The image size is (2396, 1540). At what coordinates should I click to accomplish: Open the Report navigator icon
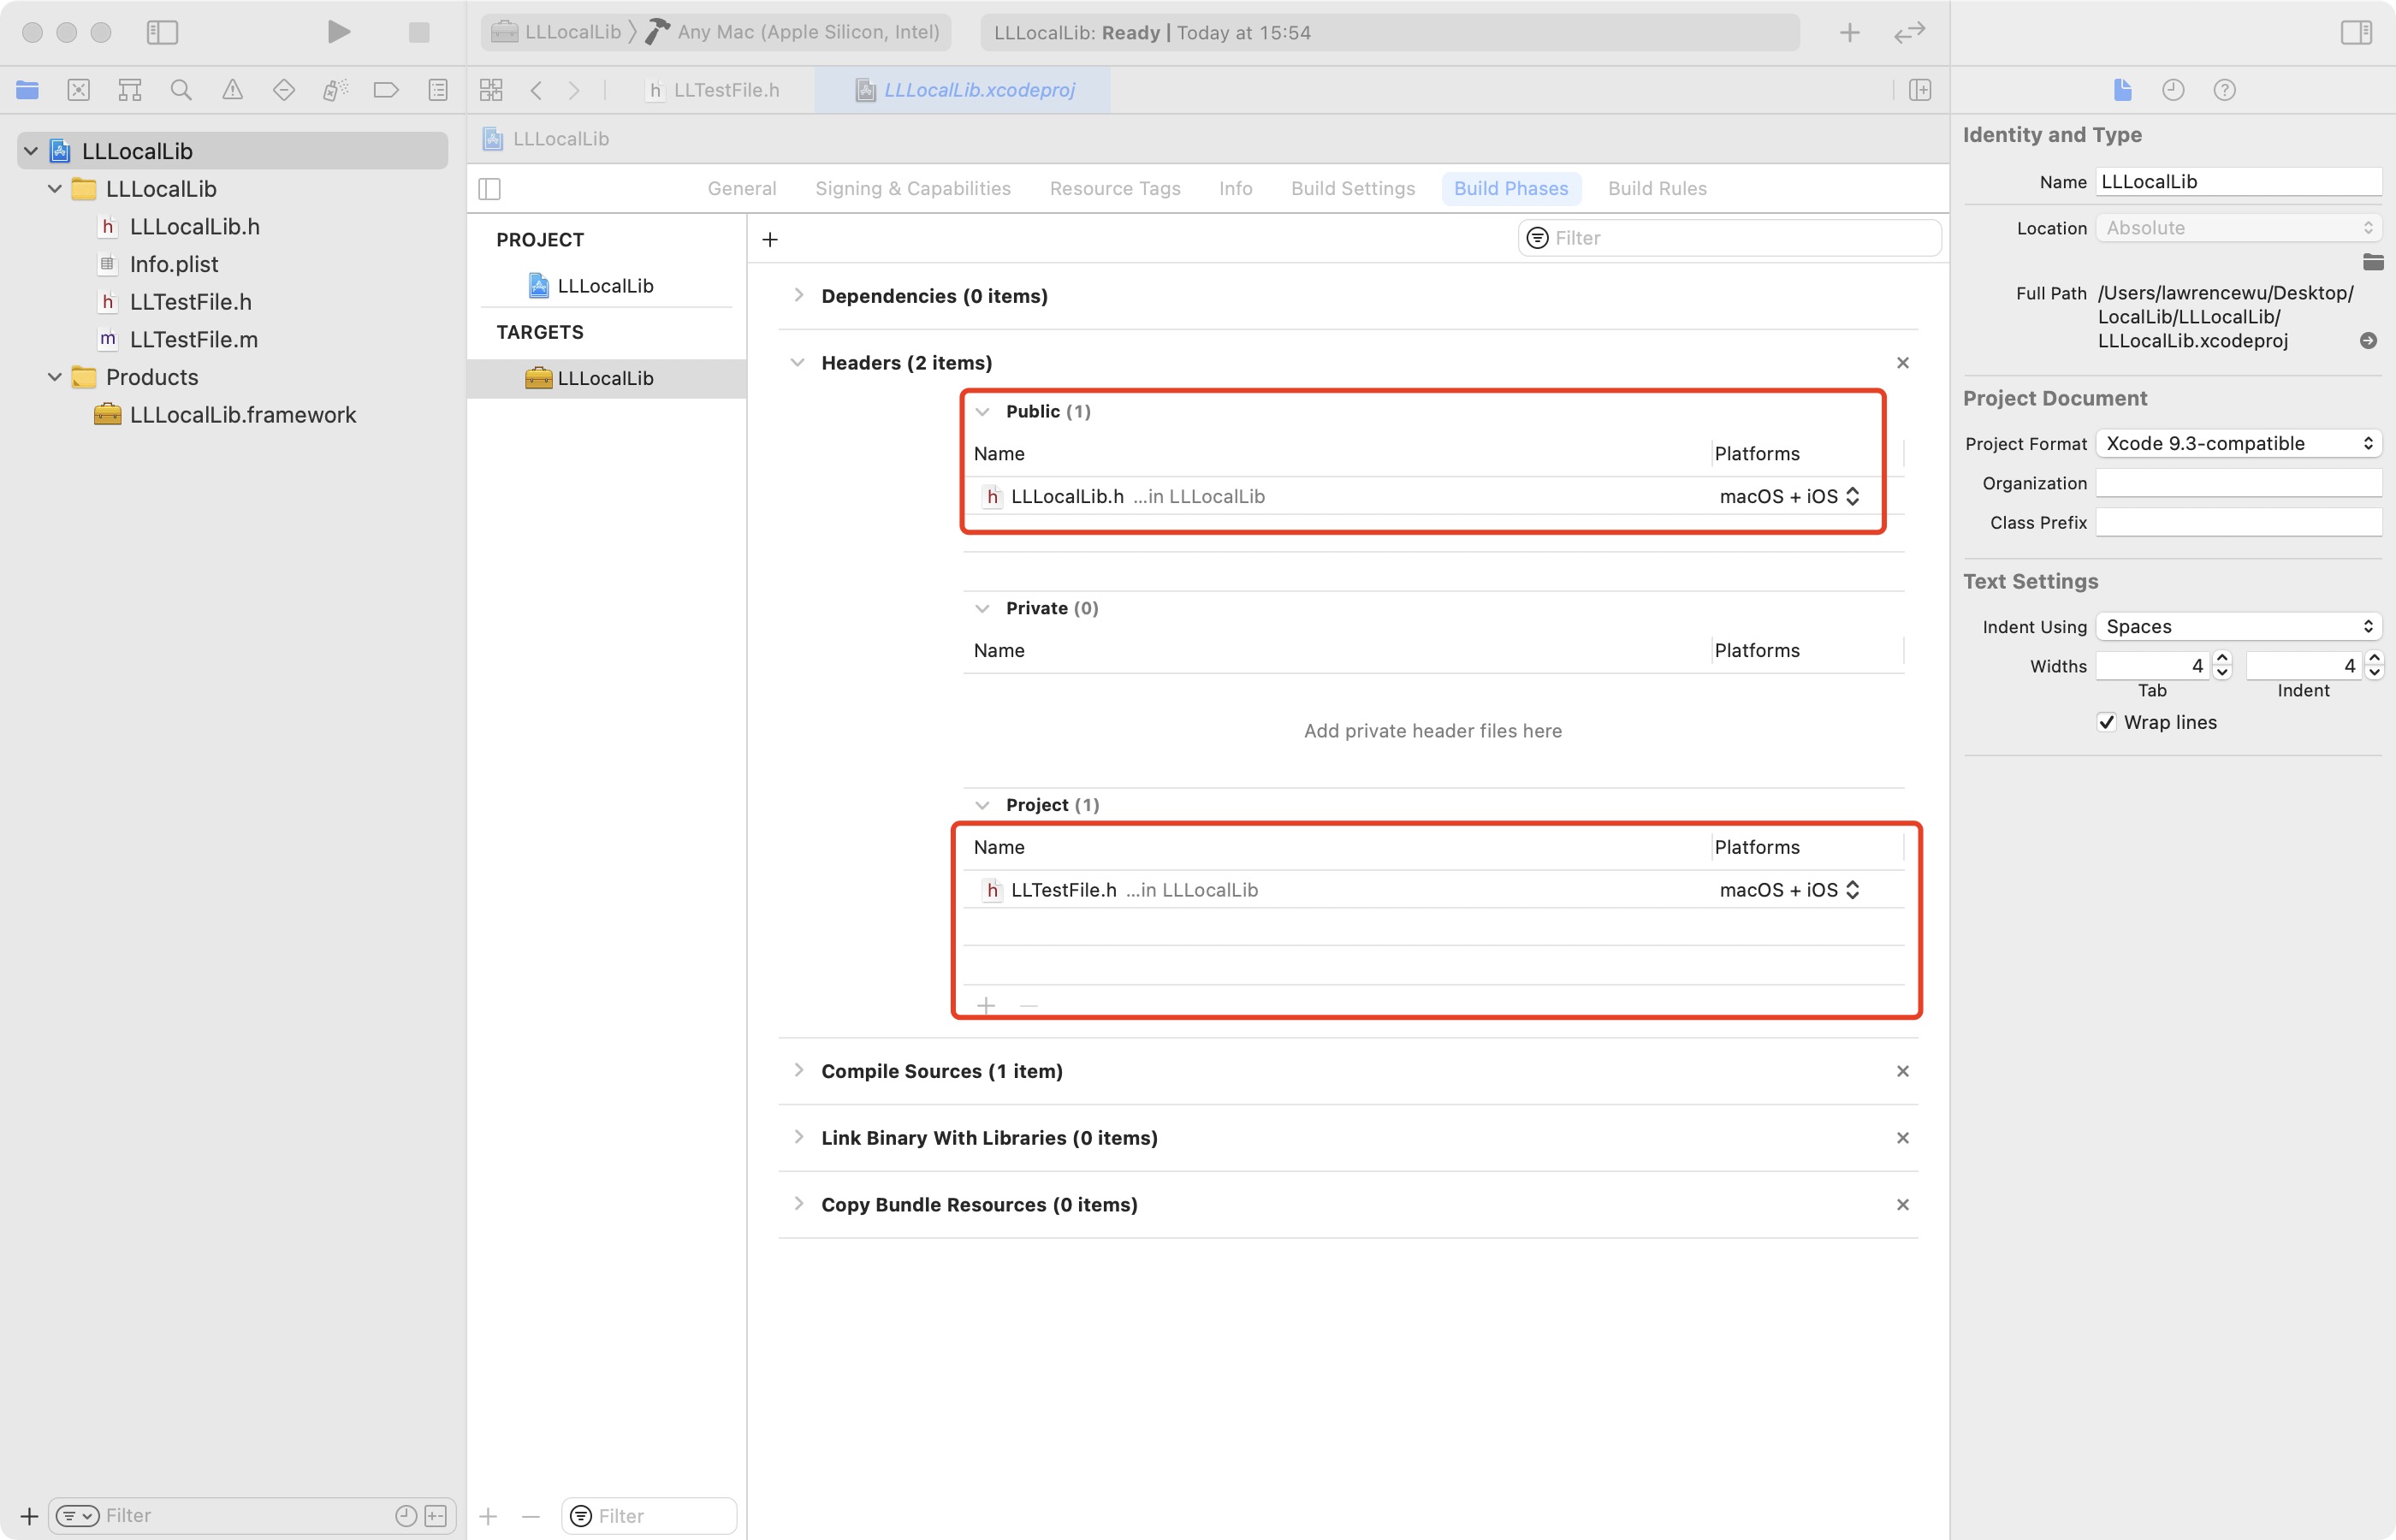[438, 90]
